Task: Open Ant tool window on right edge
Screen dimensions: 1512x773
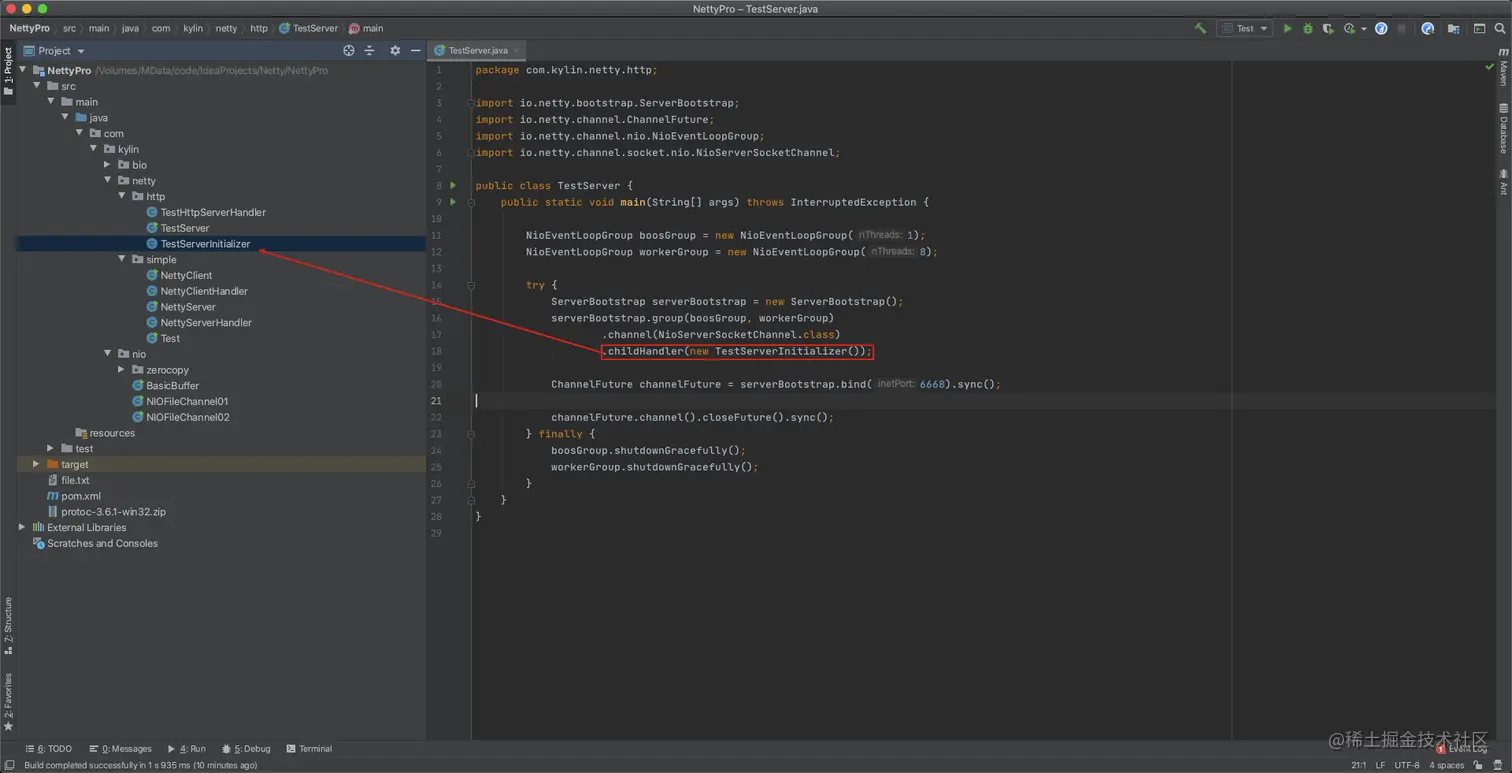Action: (x=1503, y=181)
